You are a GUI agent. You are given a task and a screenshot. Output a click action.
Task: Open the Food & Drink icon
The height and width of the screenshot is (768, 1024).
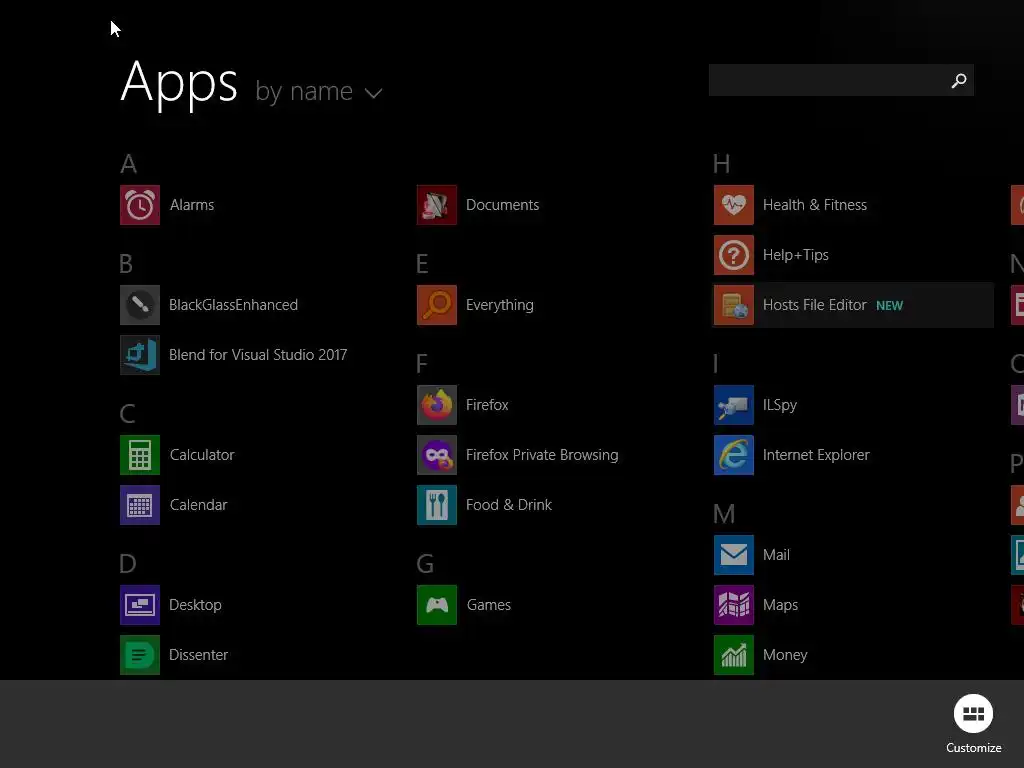click(x=437, y=505)
